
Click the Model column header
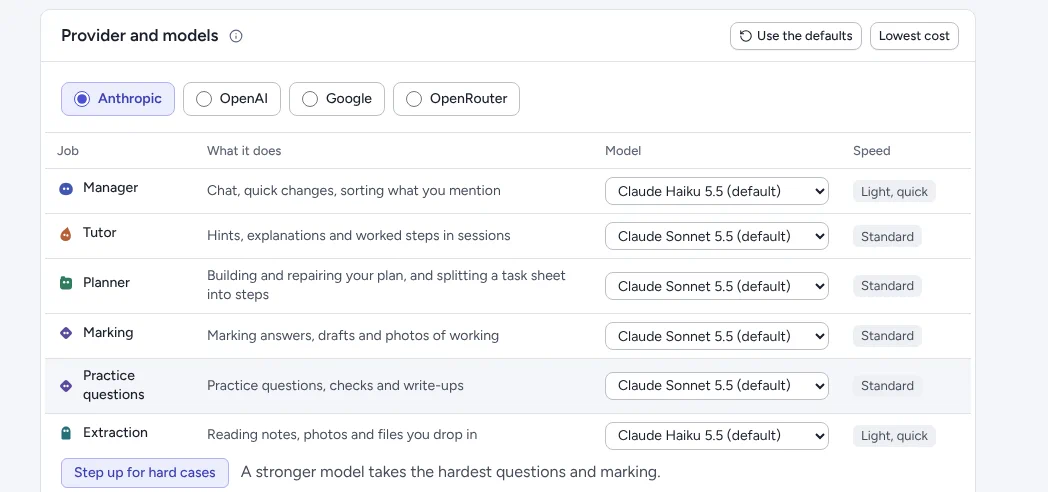coord(623,151)
